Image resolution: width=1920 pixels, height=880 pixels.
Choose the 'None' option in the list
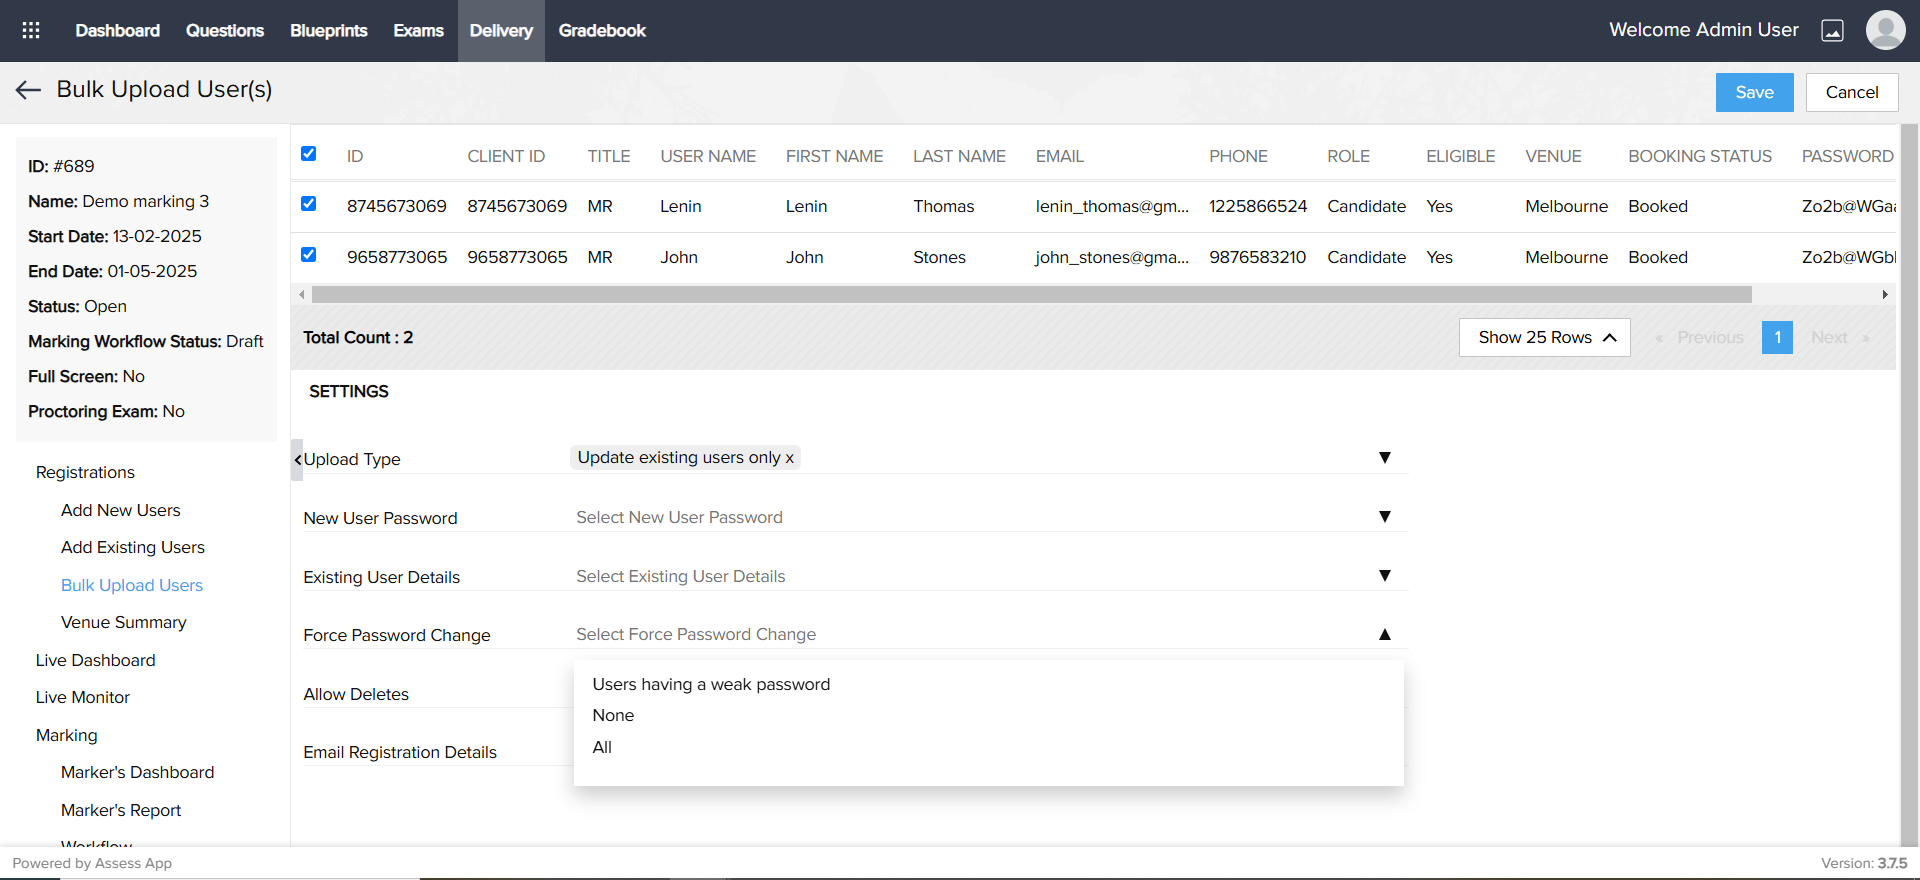pos(613,715)
